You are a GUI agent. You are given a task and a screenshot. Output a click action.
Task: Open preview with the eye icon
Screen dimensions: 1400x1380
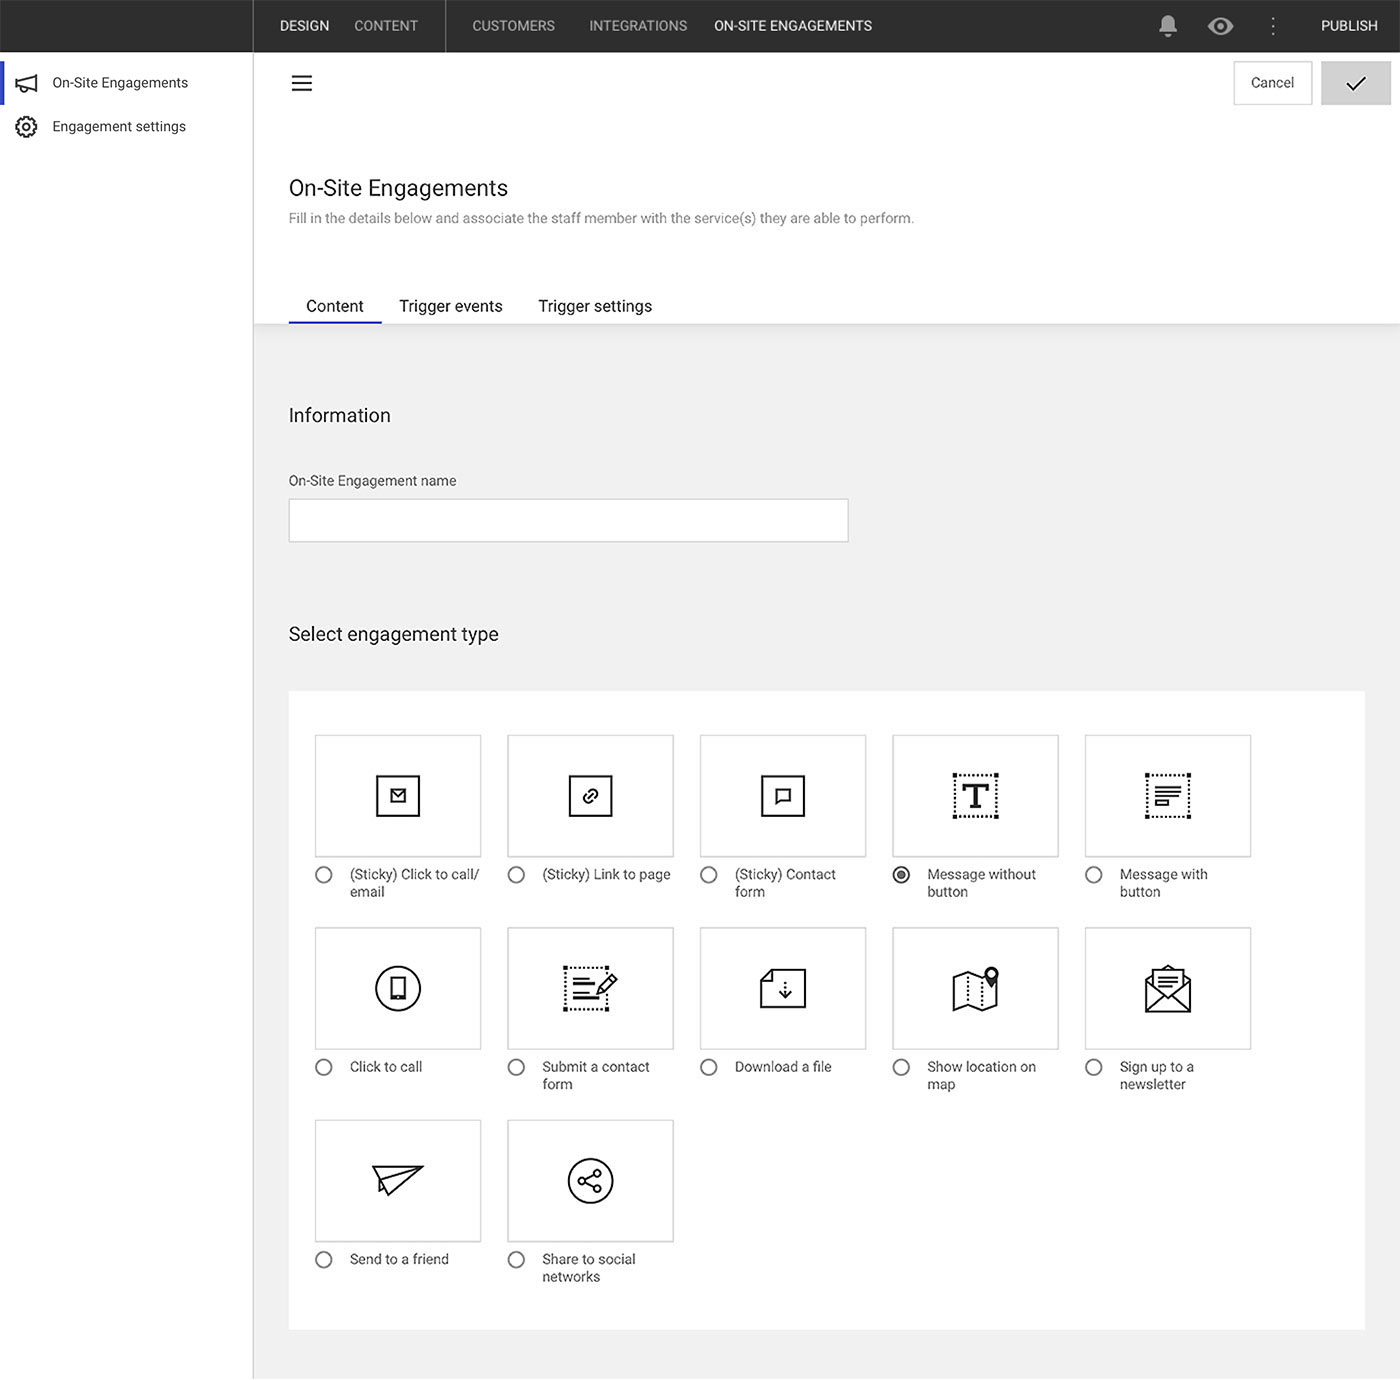[1220, 26]
